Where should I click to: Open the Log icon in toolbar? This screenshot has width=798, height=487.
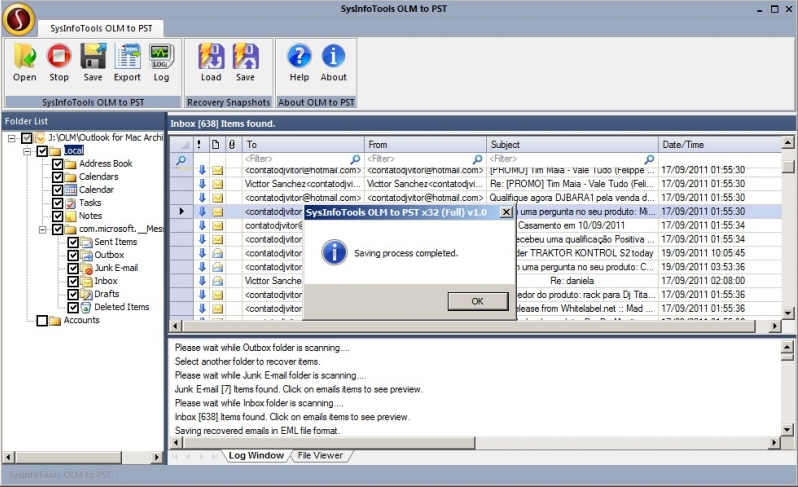pos(161,56)
